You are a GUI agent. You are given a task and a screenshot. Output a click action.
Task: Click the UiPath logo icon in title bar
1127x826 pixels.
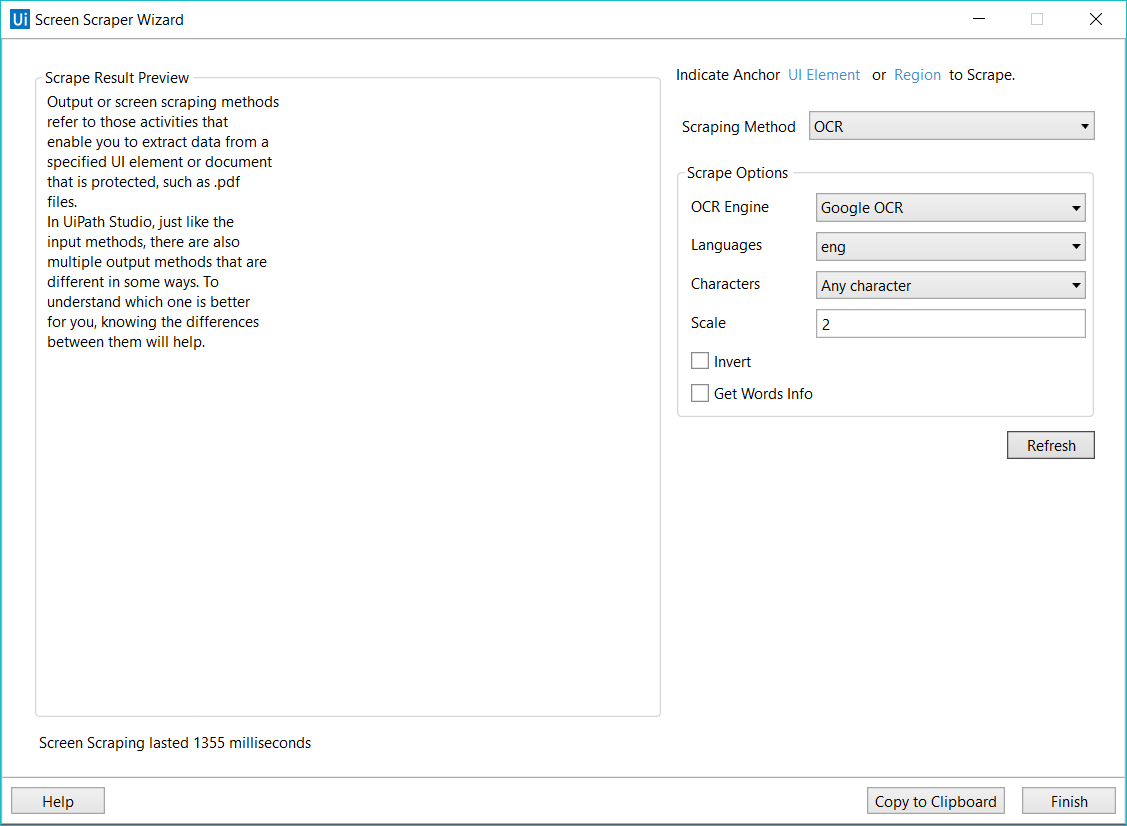pos(20,19)
